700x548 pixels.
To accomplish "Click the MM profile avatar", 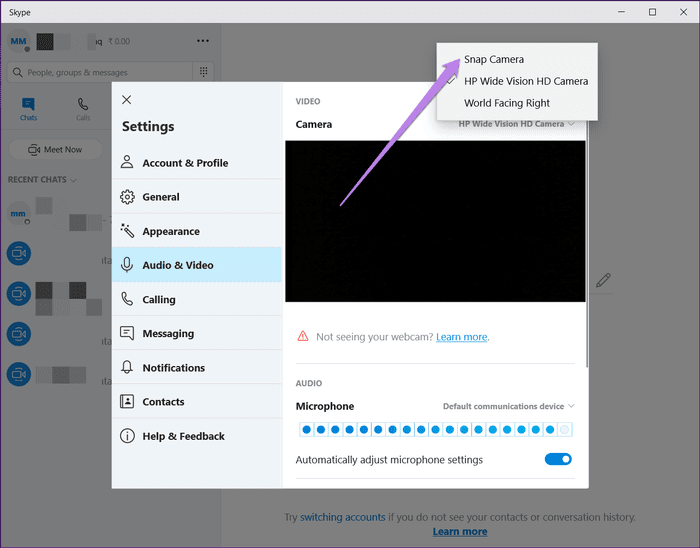I will click(19, 41).
